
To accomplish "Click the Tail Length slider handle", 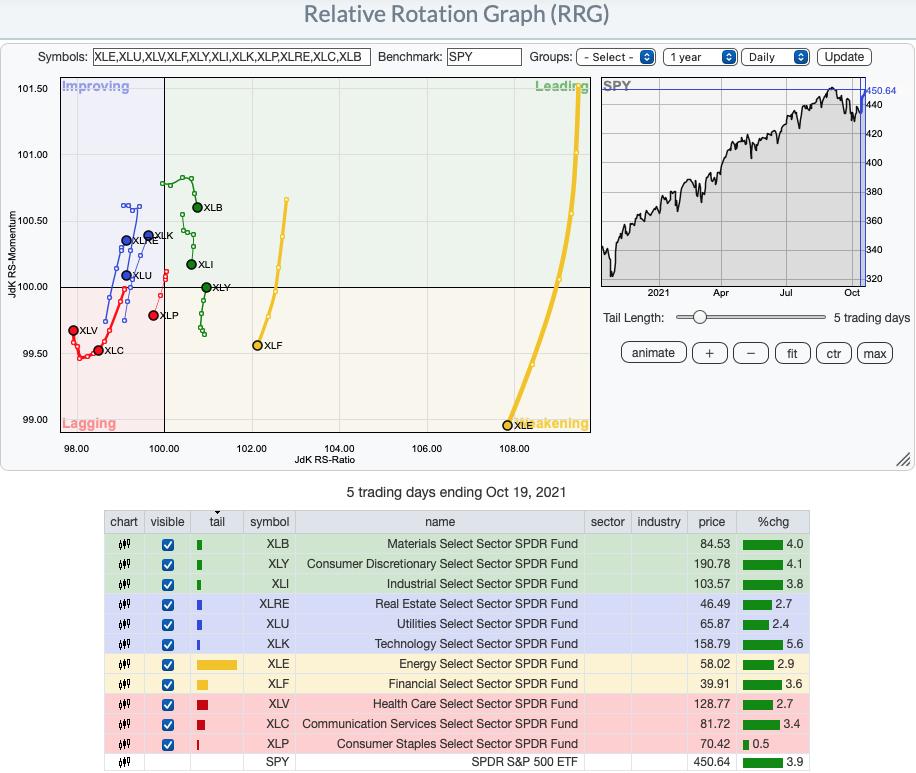I will [x=699, y=317].
